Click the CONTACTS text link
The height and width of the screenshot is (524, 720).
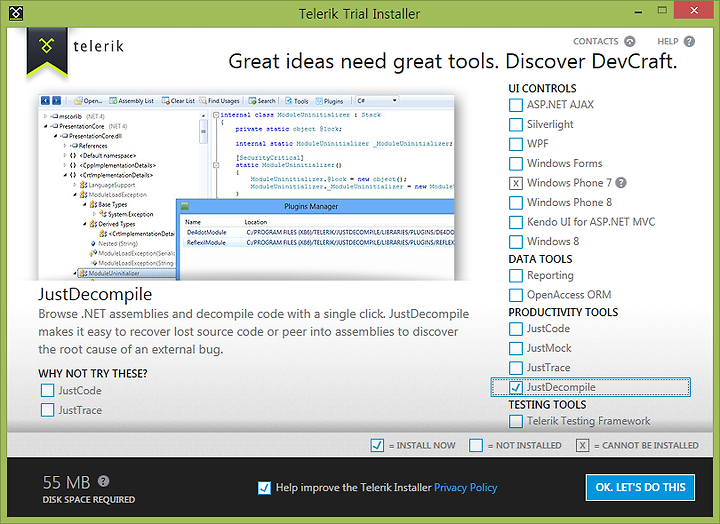coord(596,41)
